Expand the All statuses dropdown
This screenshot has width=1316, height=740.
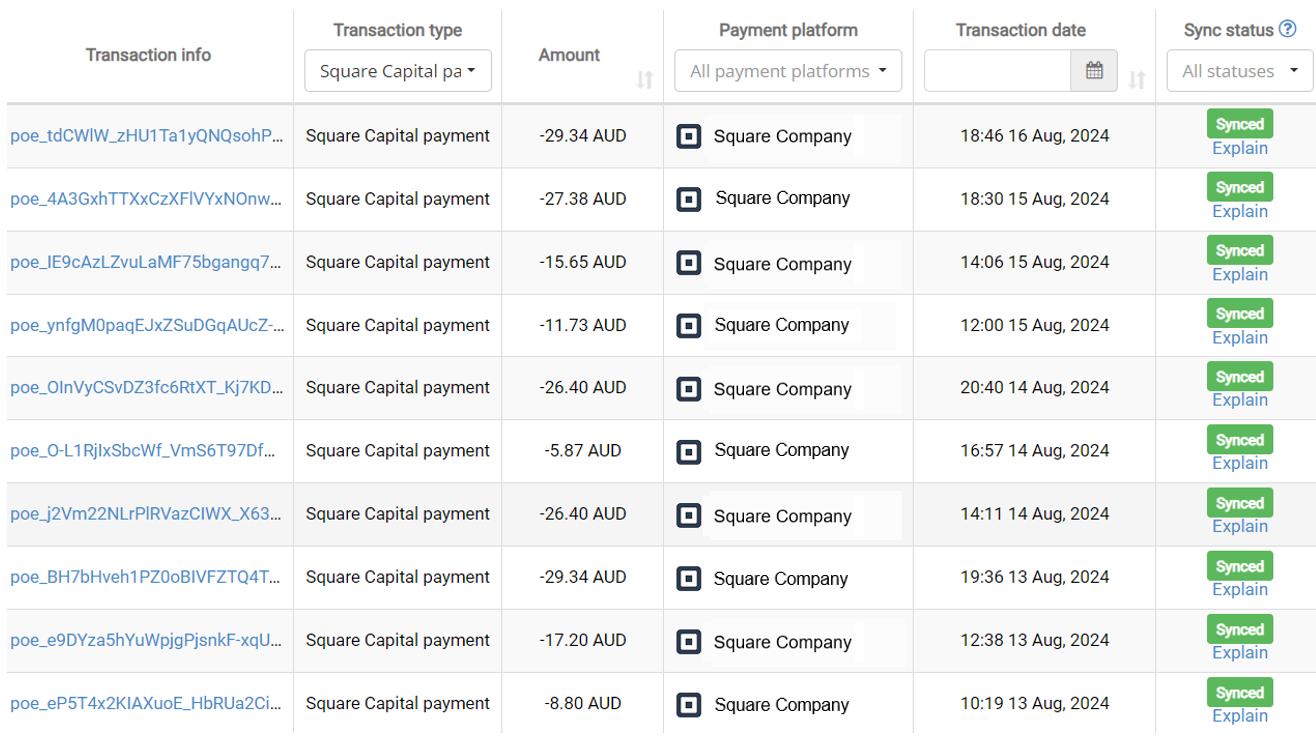point(1239,70)
